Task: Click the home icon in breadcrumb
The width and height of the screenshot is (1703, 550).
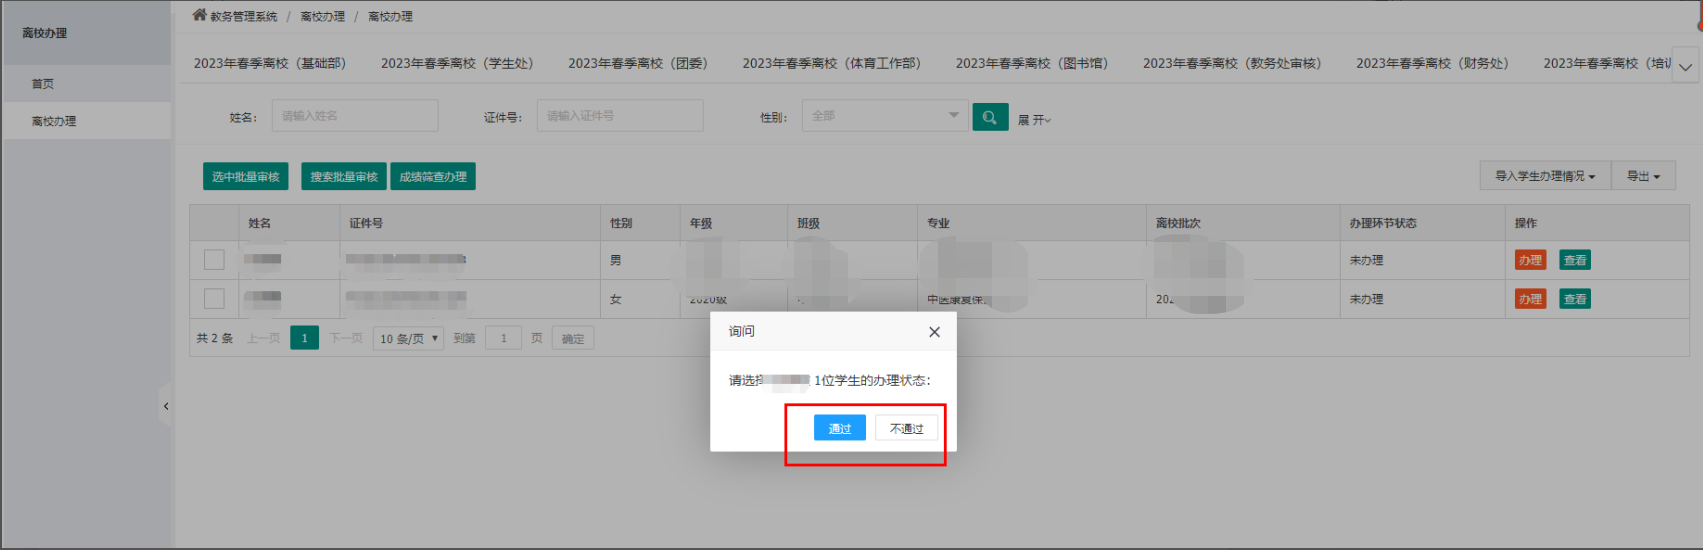Action: (199, 15)
